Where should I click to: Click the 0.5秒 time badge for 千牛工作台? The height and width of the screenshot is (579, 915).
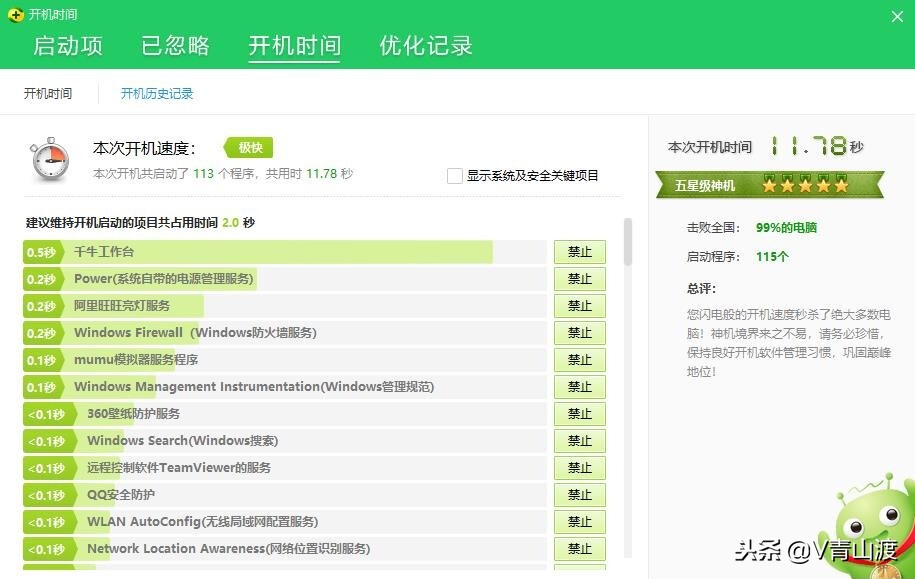tap(39, 252)
